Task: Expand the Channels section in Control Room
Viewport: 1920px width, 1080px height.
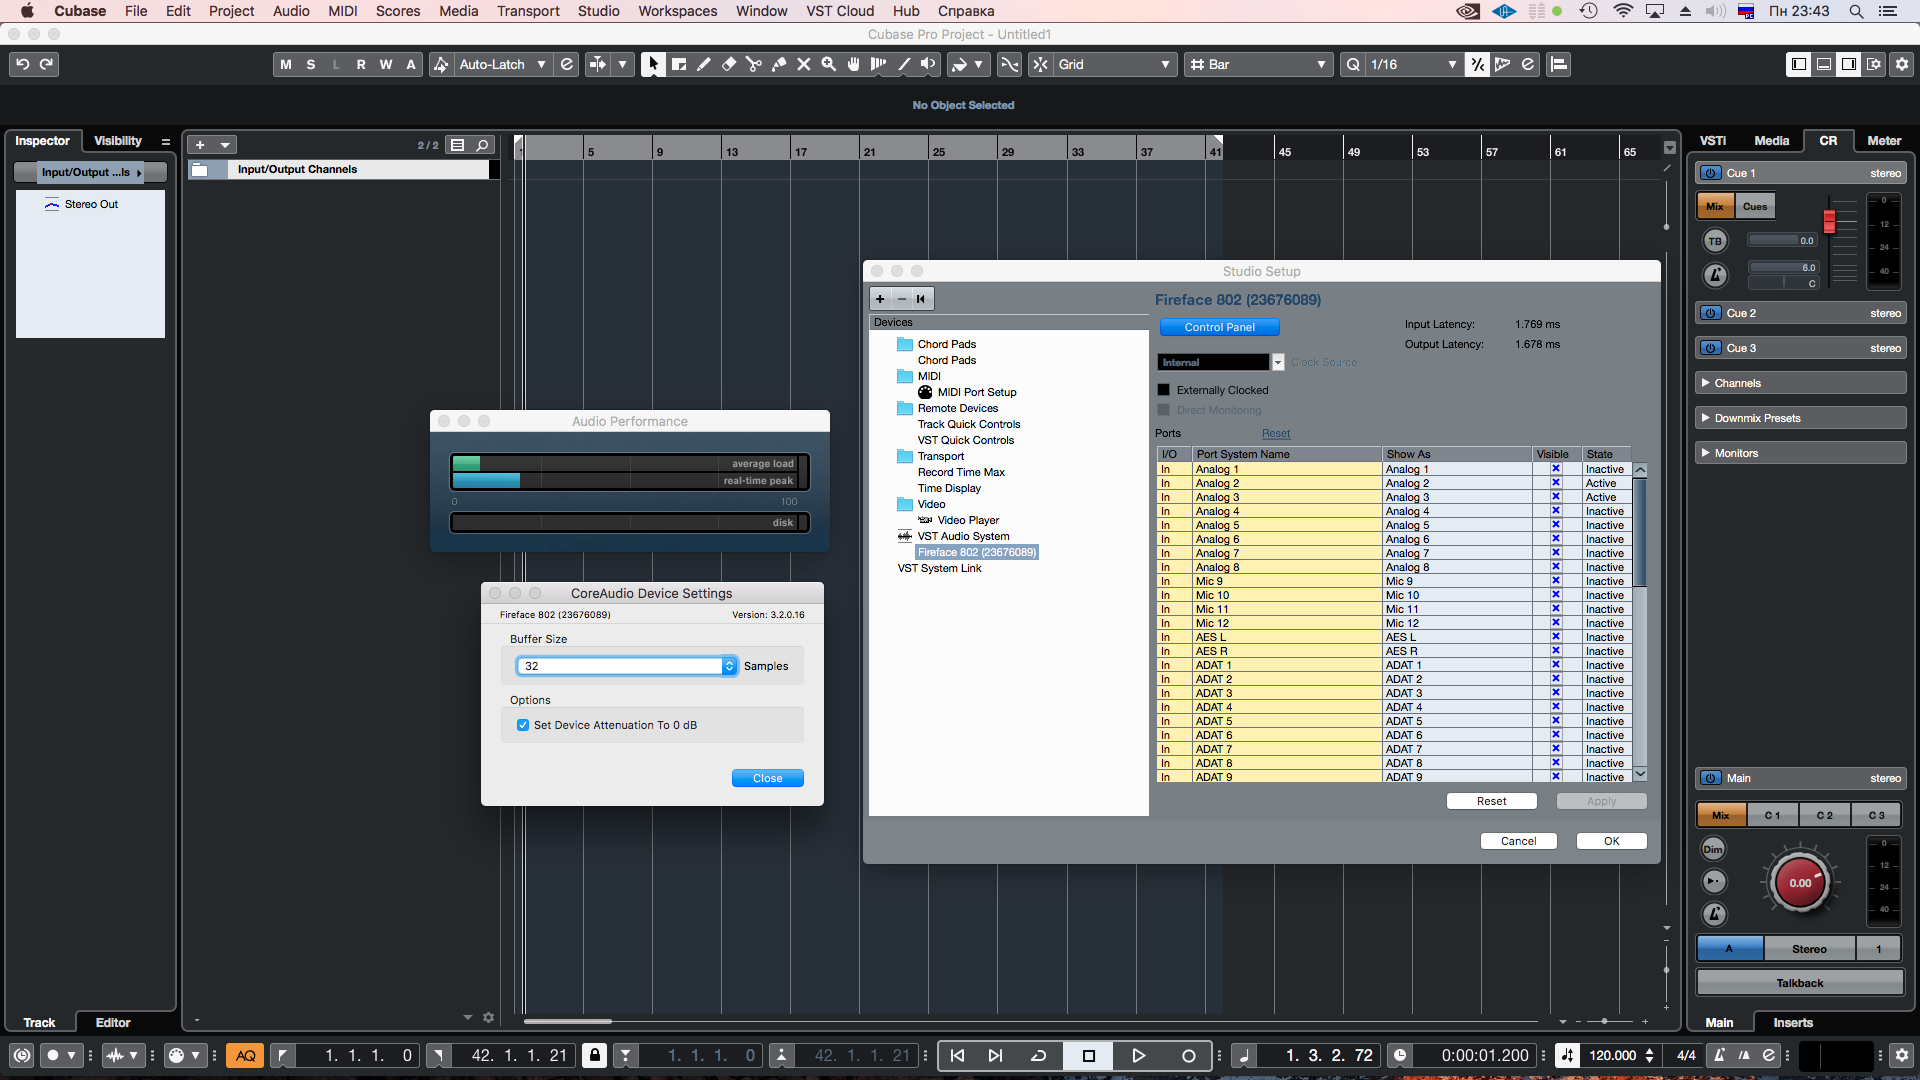Action: tap(1800, 383)
